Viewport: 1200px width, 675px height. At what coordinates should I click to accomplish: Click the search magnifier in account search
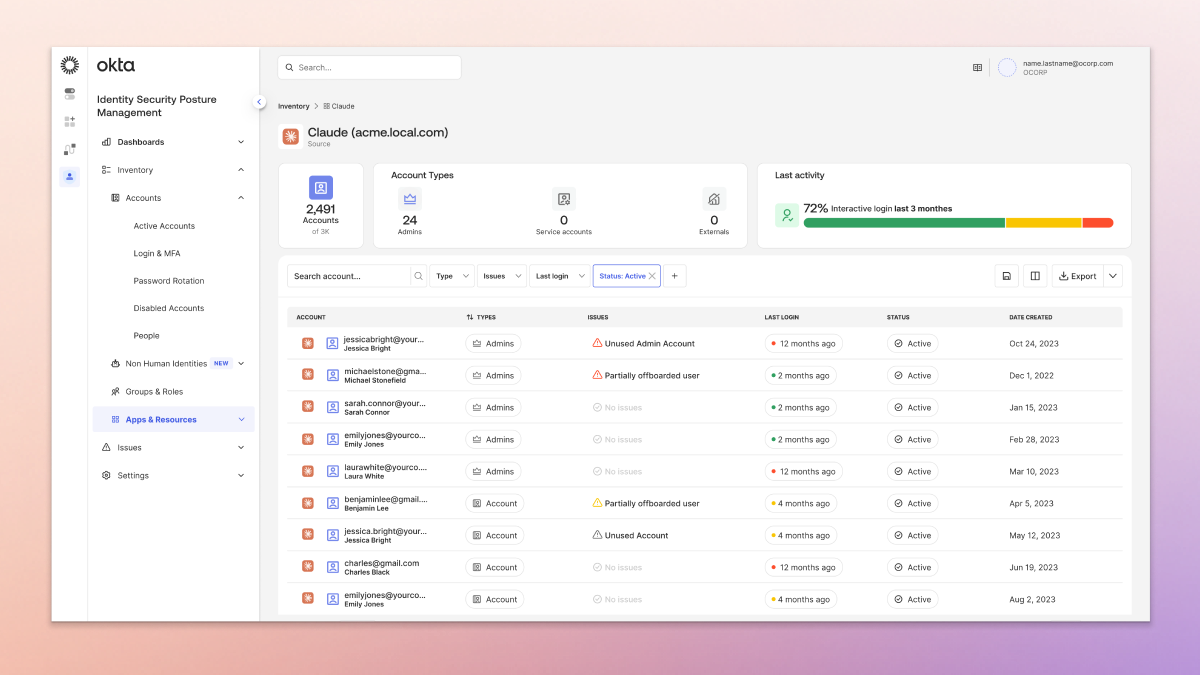tap(418, 276)
